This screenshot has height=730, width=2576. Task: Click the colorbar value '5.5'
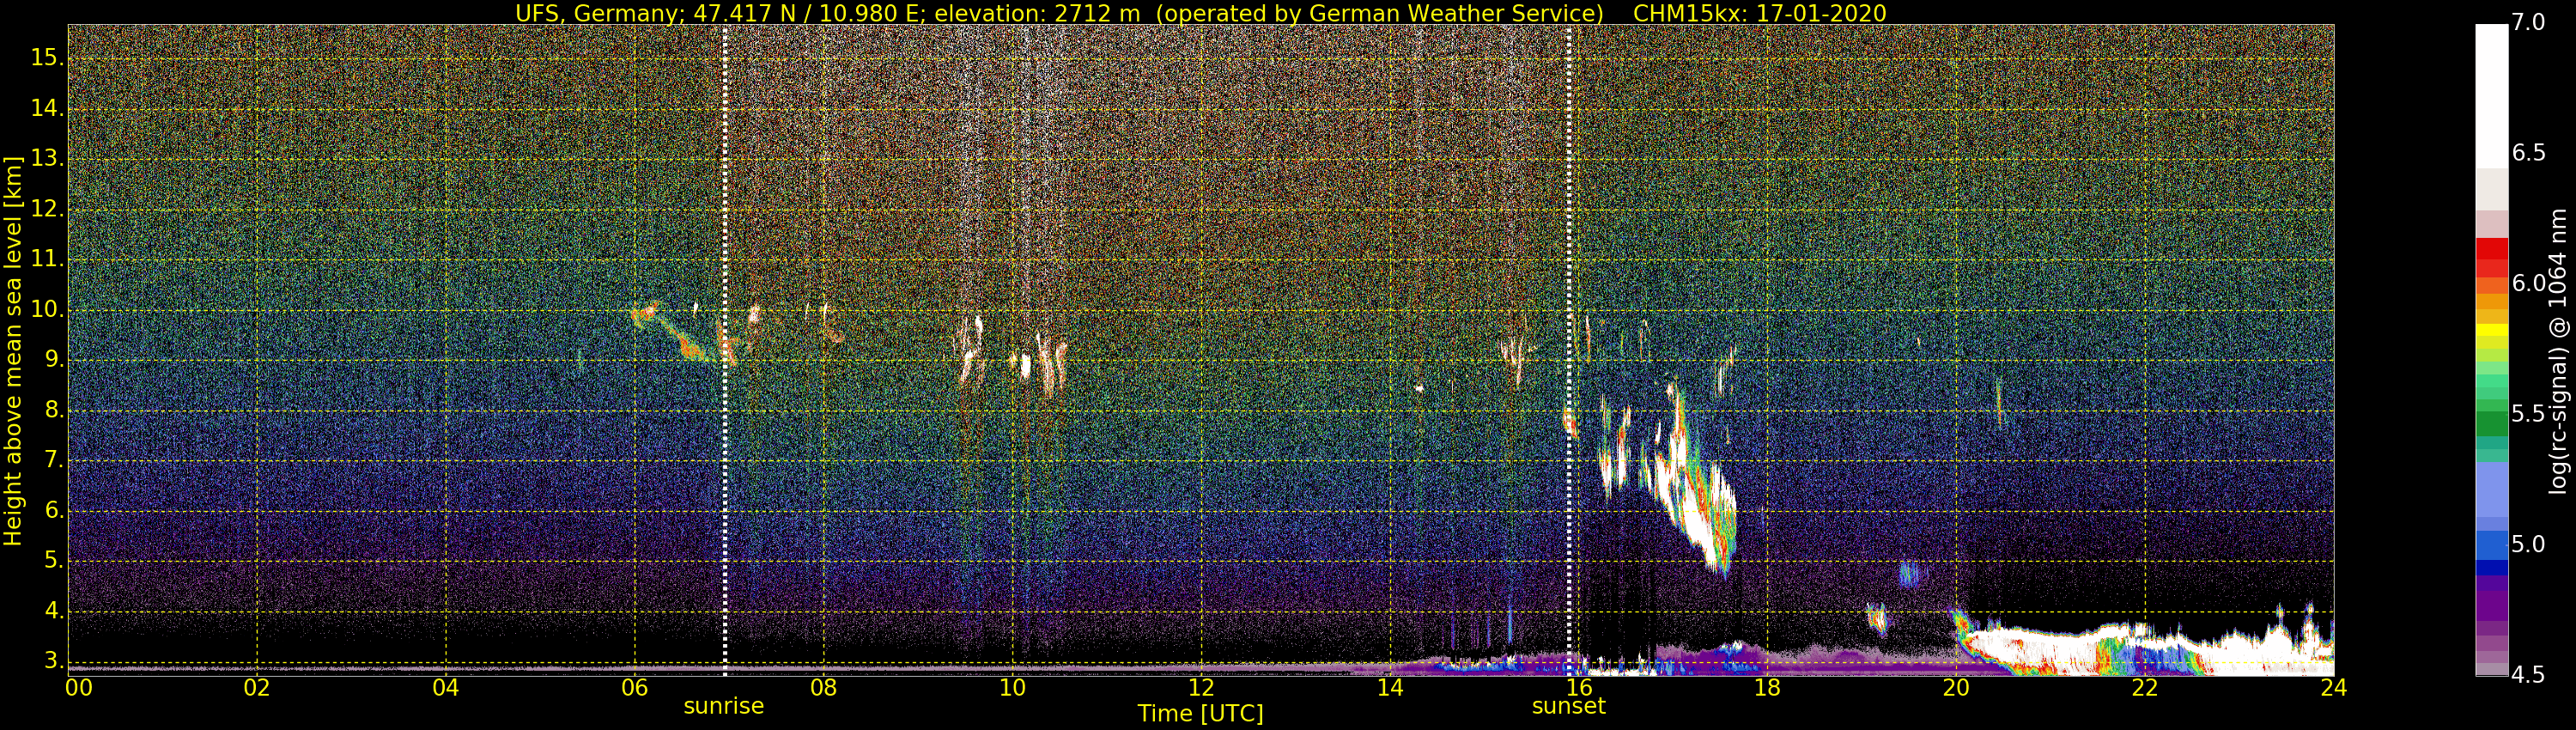2529,414
